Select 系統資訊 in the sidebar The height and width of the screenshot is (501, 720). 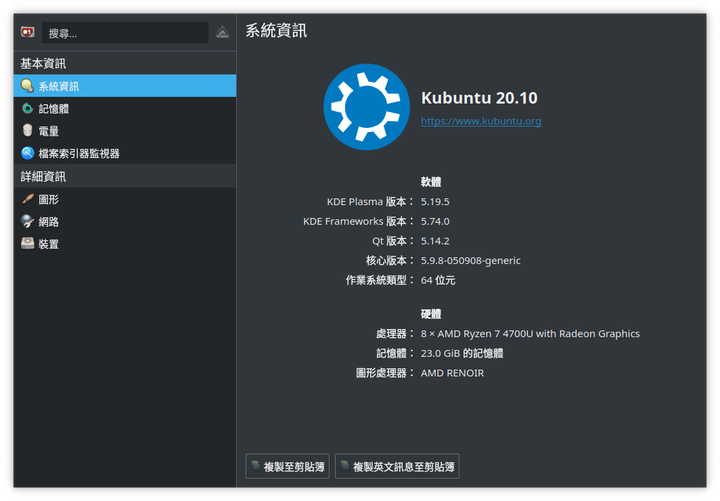click(x=125, y=86)
